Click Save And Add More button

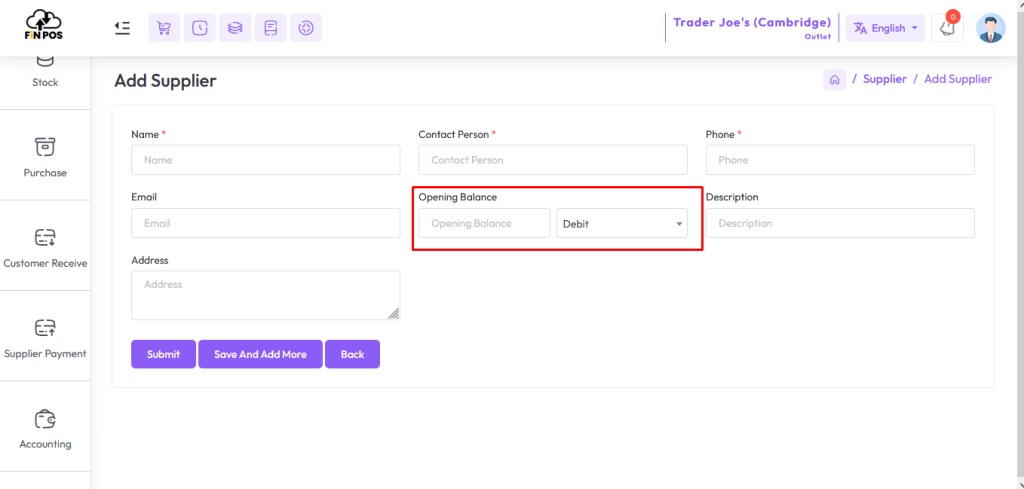pyautogui.click(x=260, y=355)
